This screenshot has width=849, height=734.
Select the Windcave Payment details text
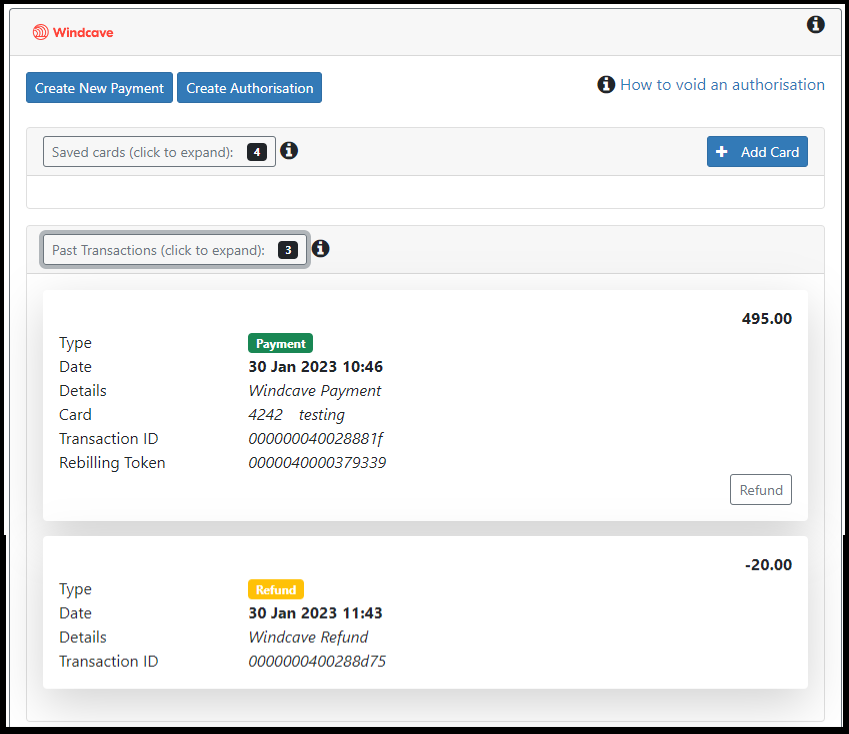315,391
